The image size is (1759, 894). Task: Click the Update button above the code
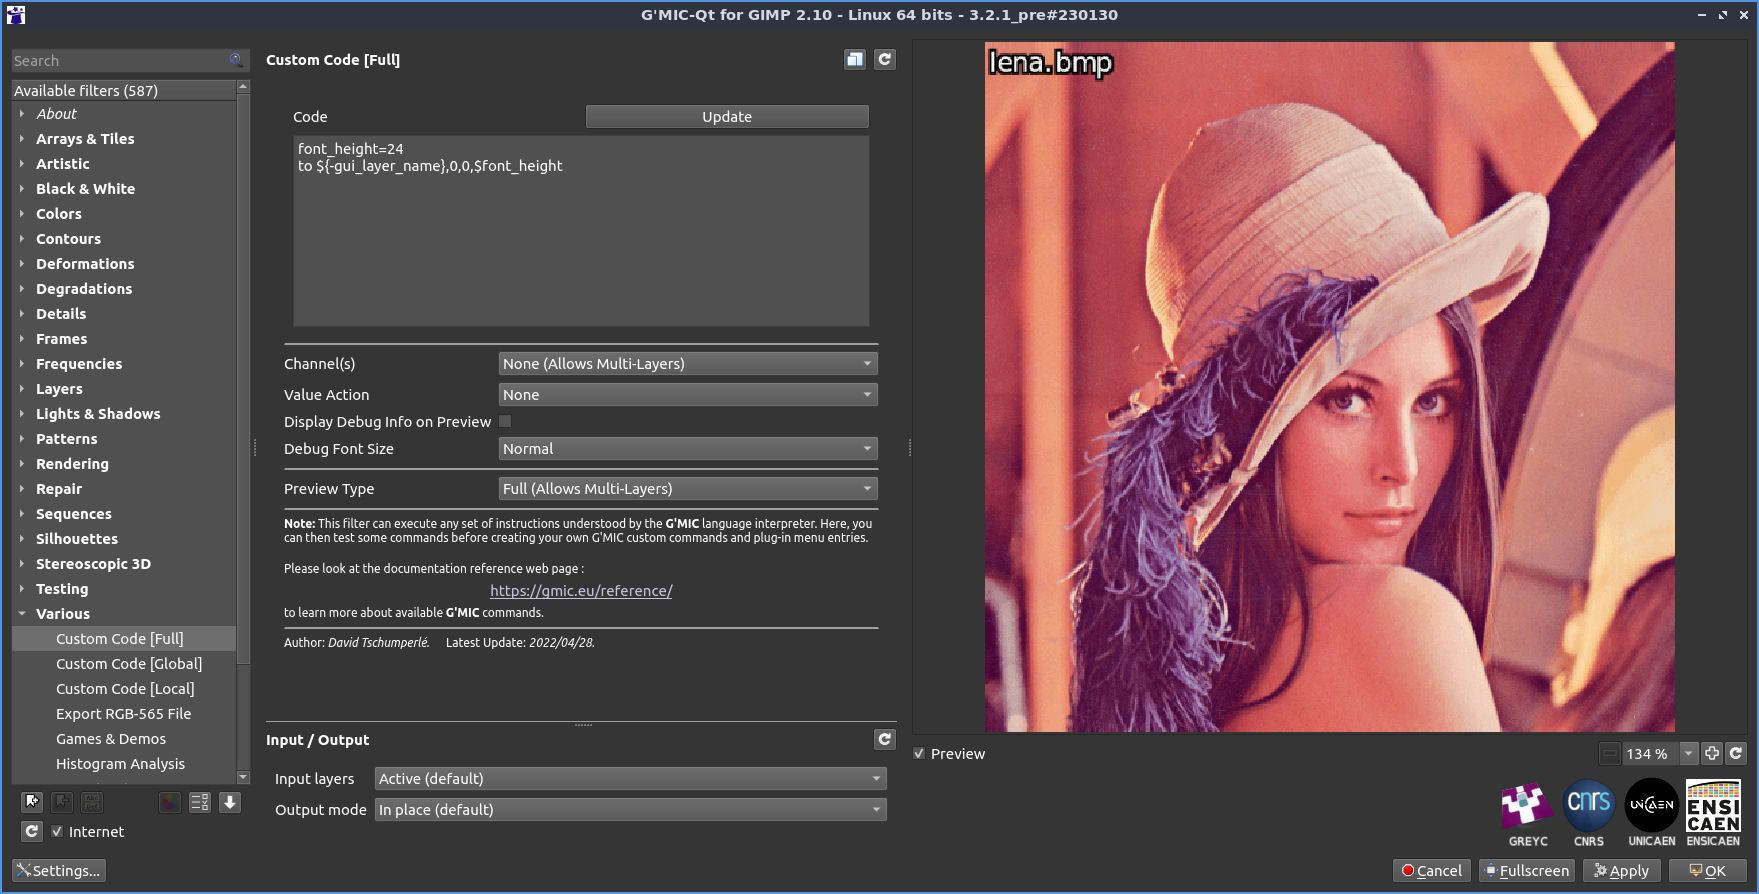(726, 117)
